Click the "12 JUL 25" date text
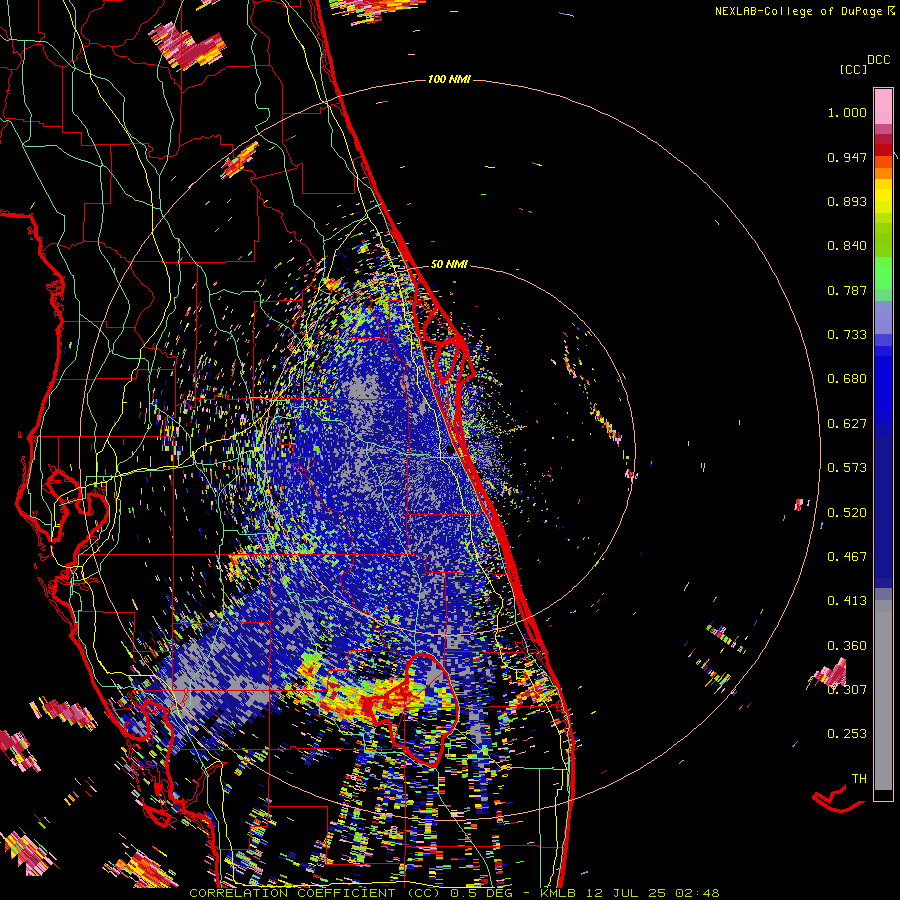Screen dimensions: 900x900 tap(626, 893)
